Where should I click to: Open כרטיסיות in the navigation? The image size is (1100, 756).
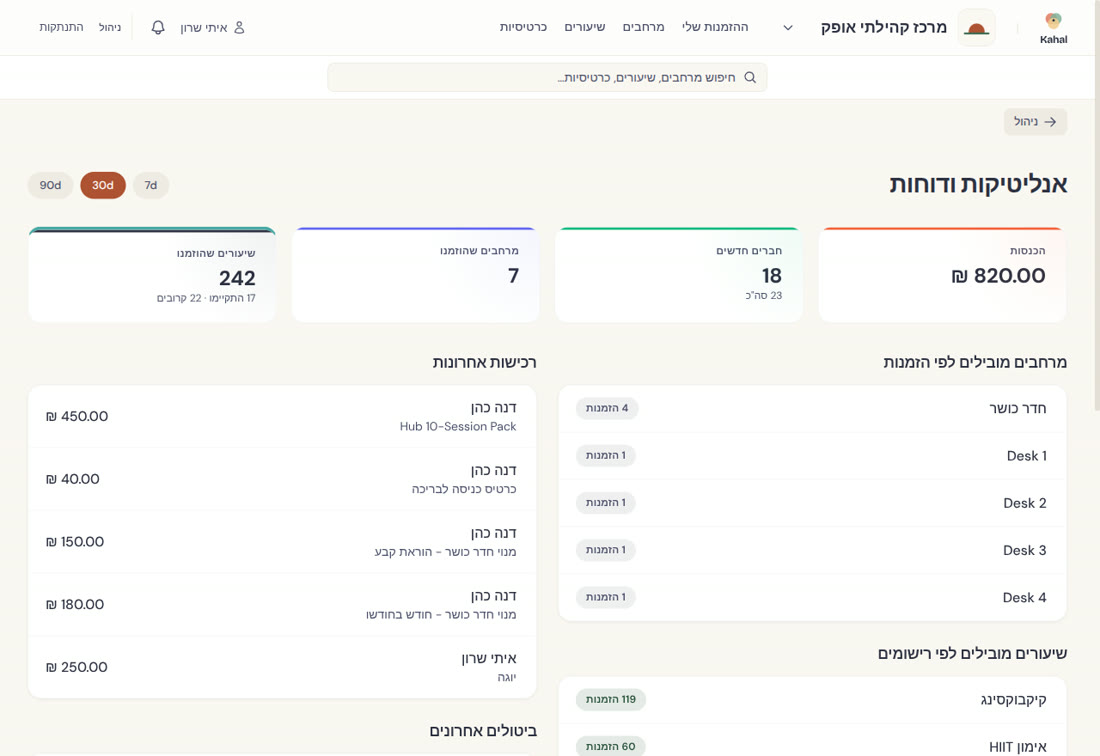[x=523, y=27]
